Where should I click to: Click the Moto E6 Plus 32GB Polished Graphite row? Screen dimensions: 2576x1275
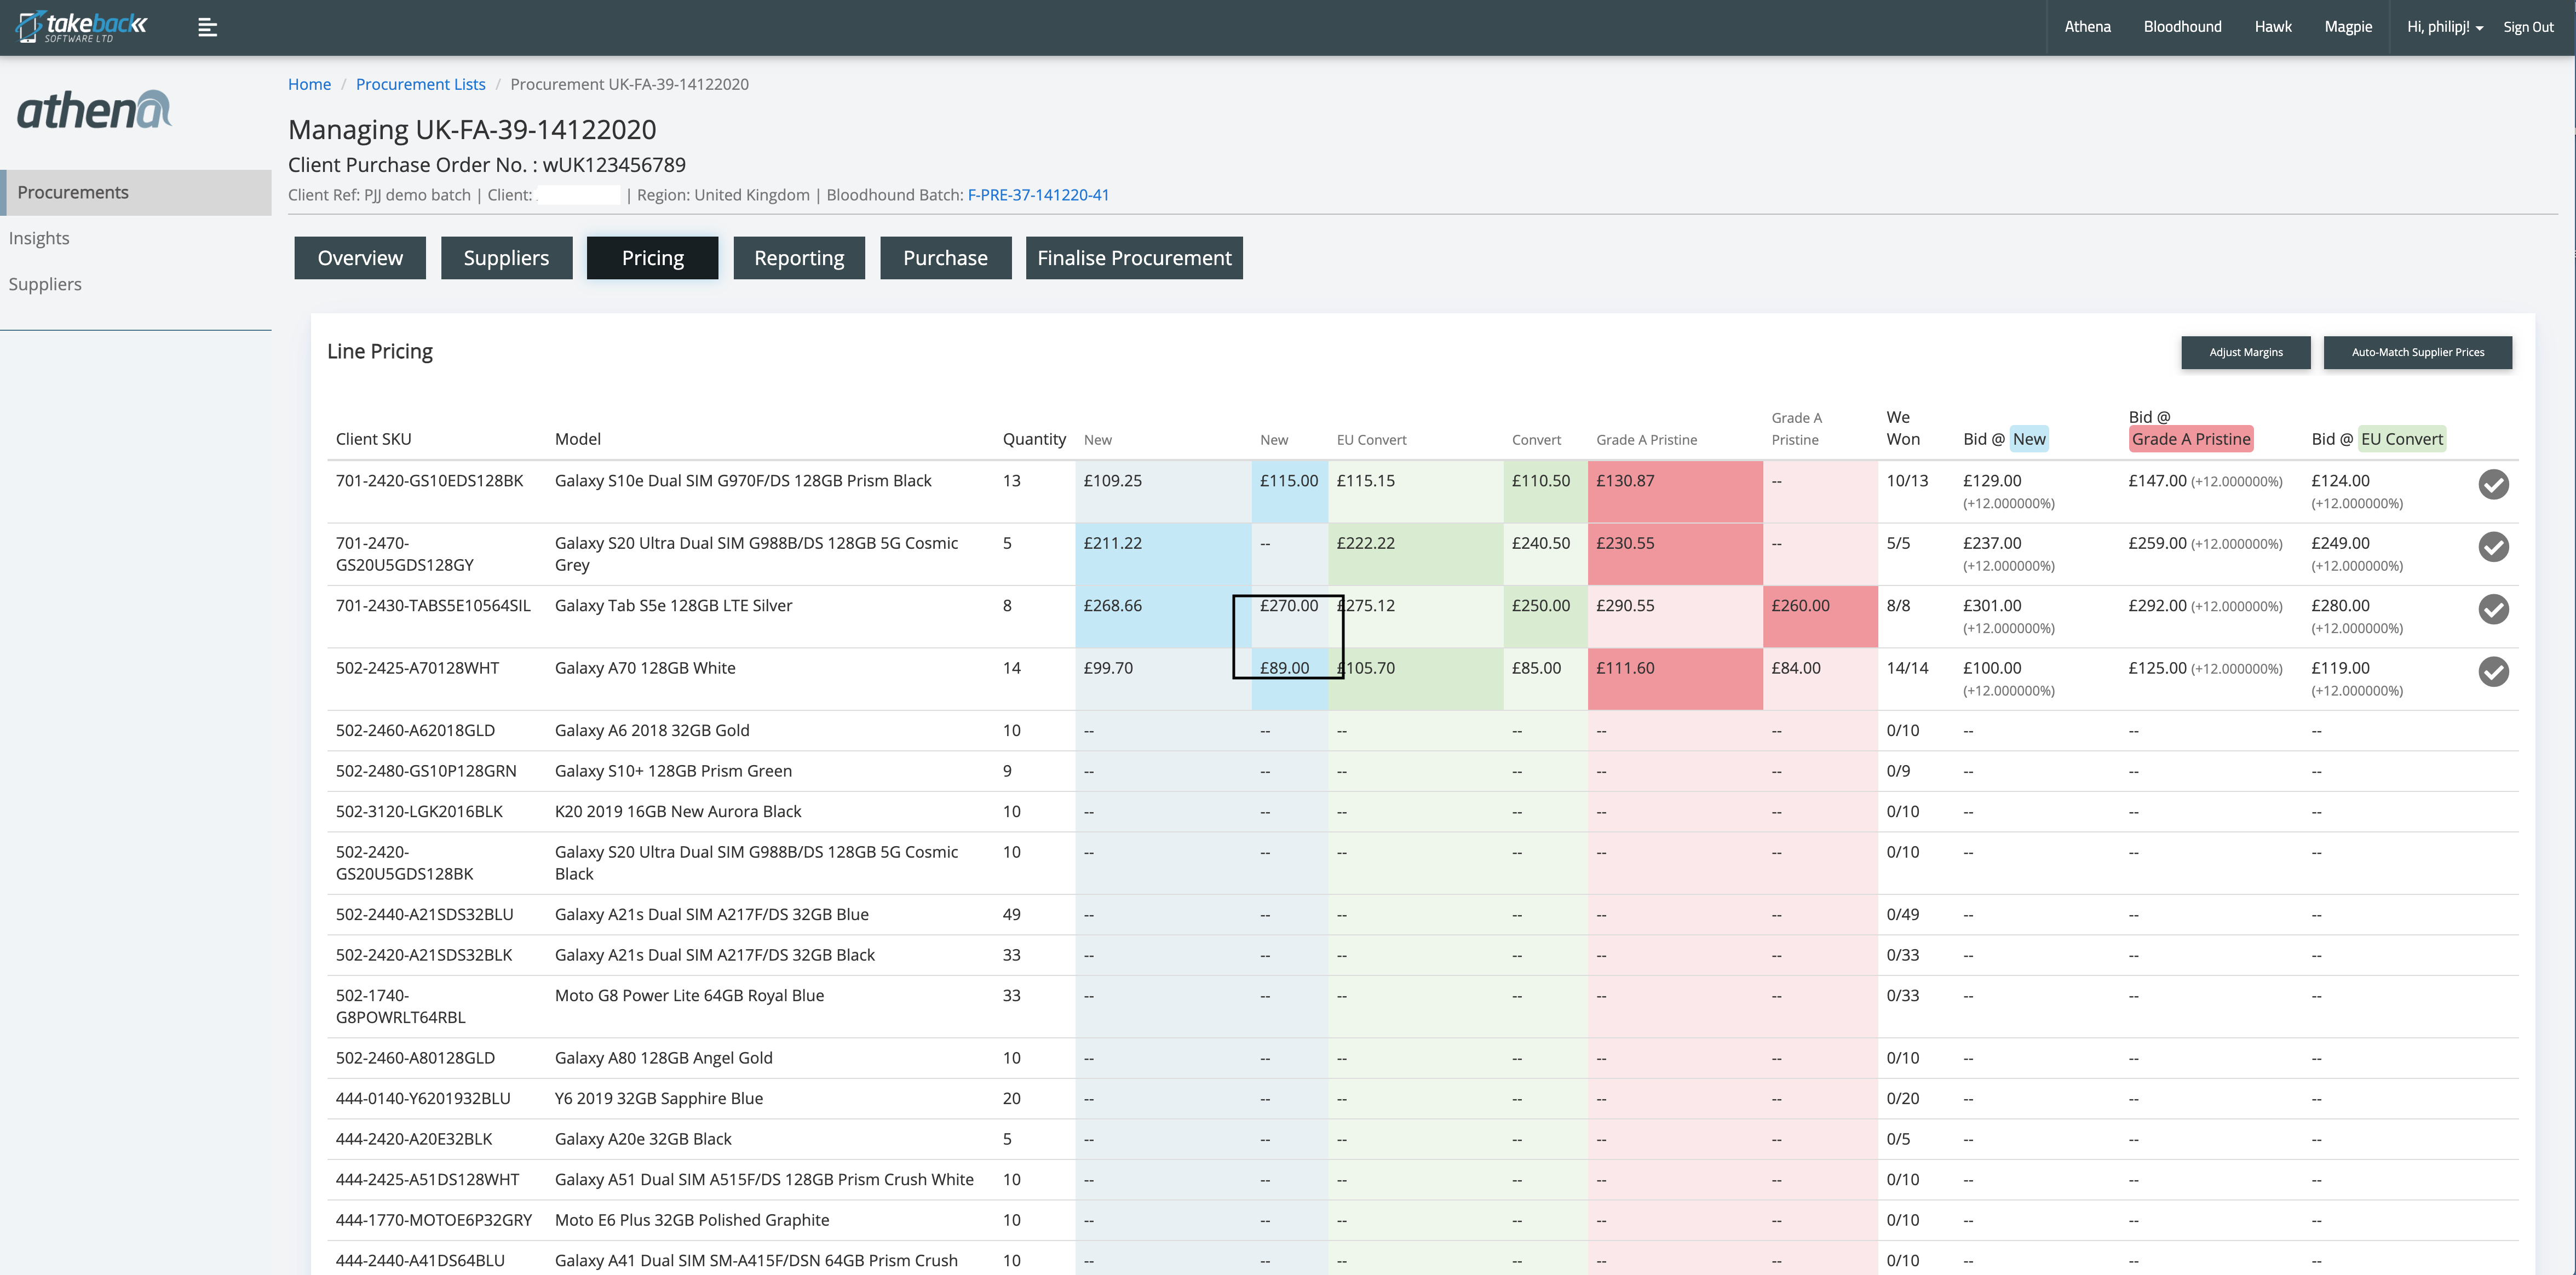(1422, 1220)
